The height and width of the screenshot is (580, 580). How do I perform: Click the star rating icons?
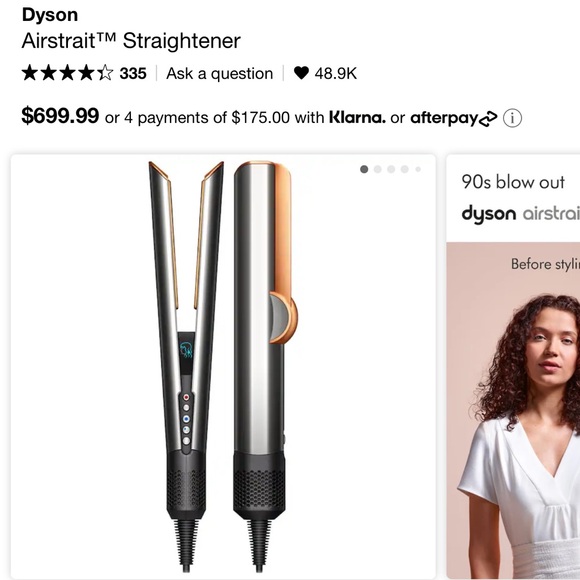(67, 73)
